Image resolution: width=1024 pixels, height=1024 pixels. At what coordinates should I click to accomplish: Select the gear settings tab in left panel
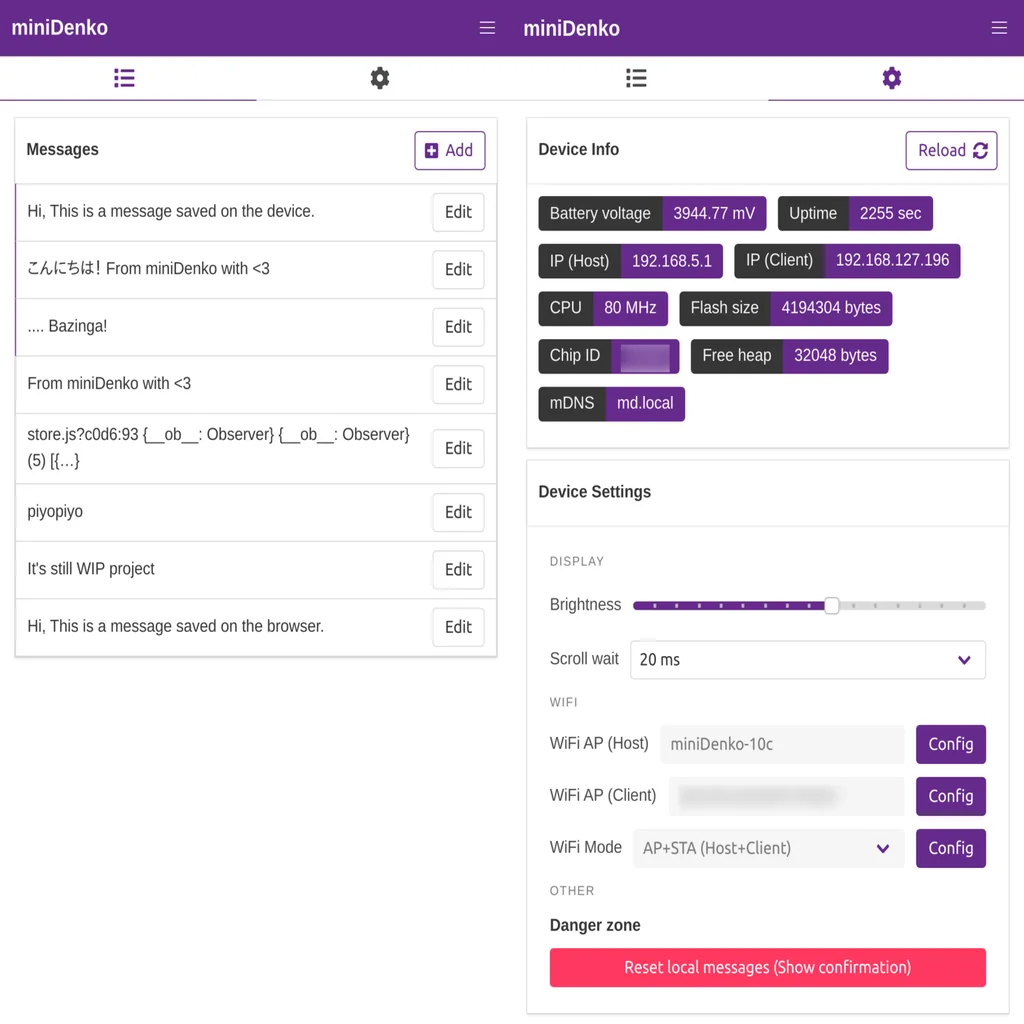380,78
